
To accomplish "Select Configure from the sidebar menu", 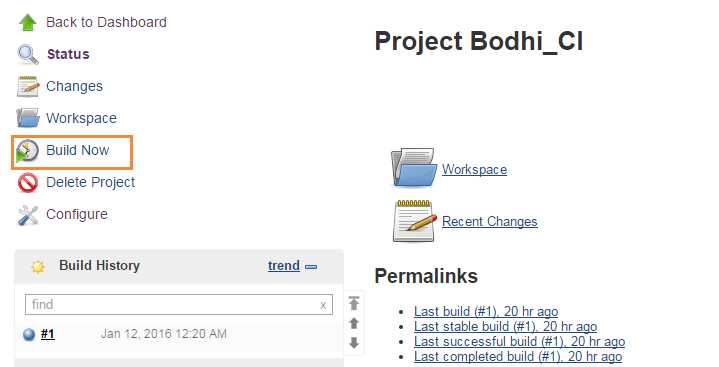I will 77,214.
